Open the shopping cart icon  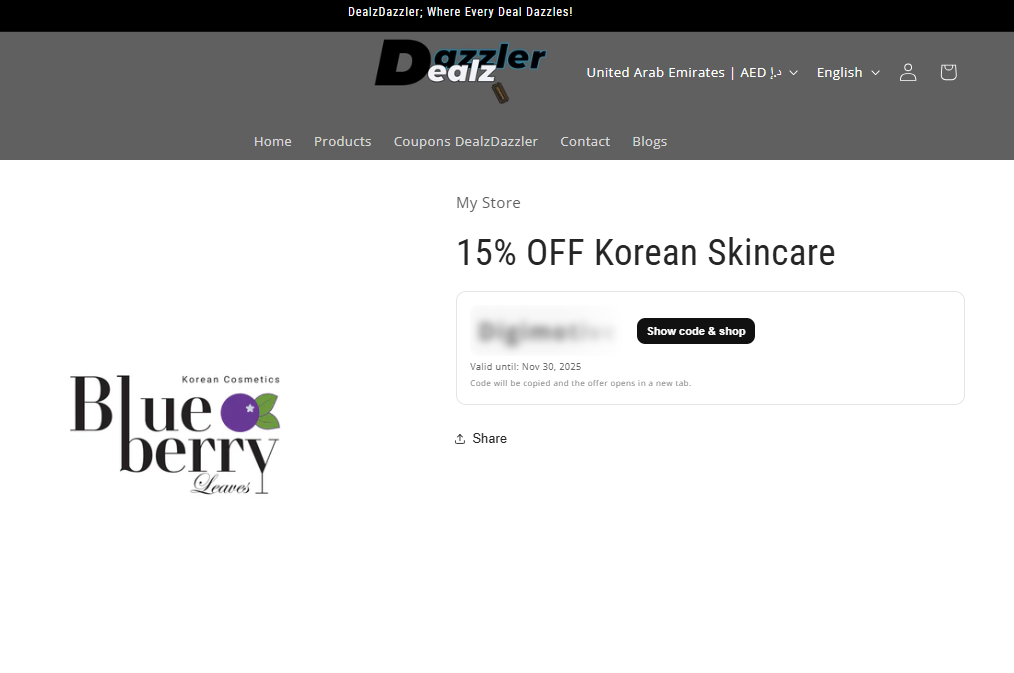948,72
